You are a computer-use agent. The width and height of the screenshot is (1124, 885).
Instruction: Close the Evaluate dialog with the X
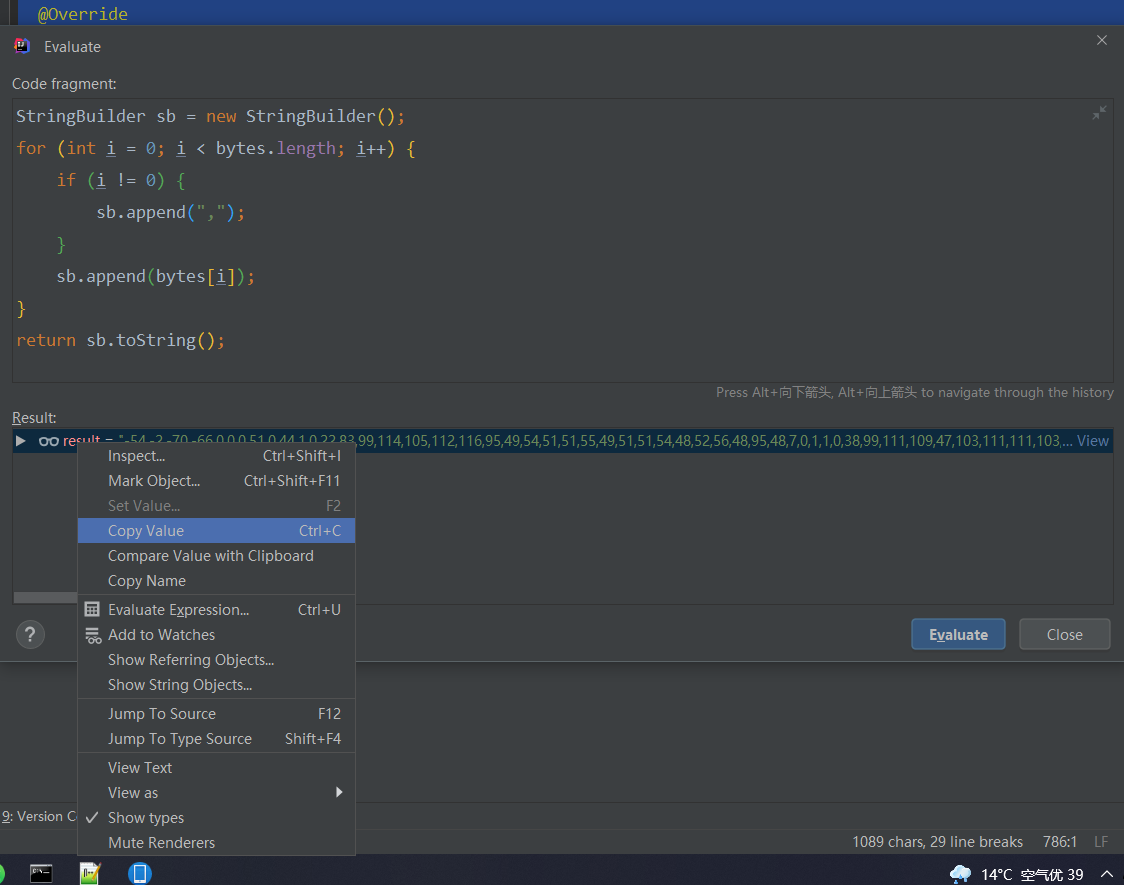coord(1102,40)
